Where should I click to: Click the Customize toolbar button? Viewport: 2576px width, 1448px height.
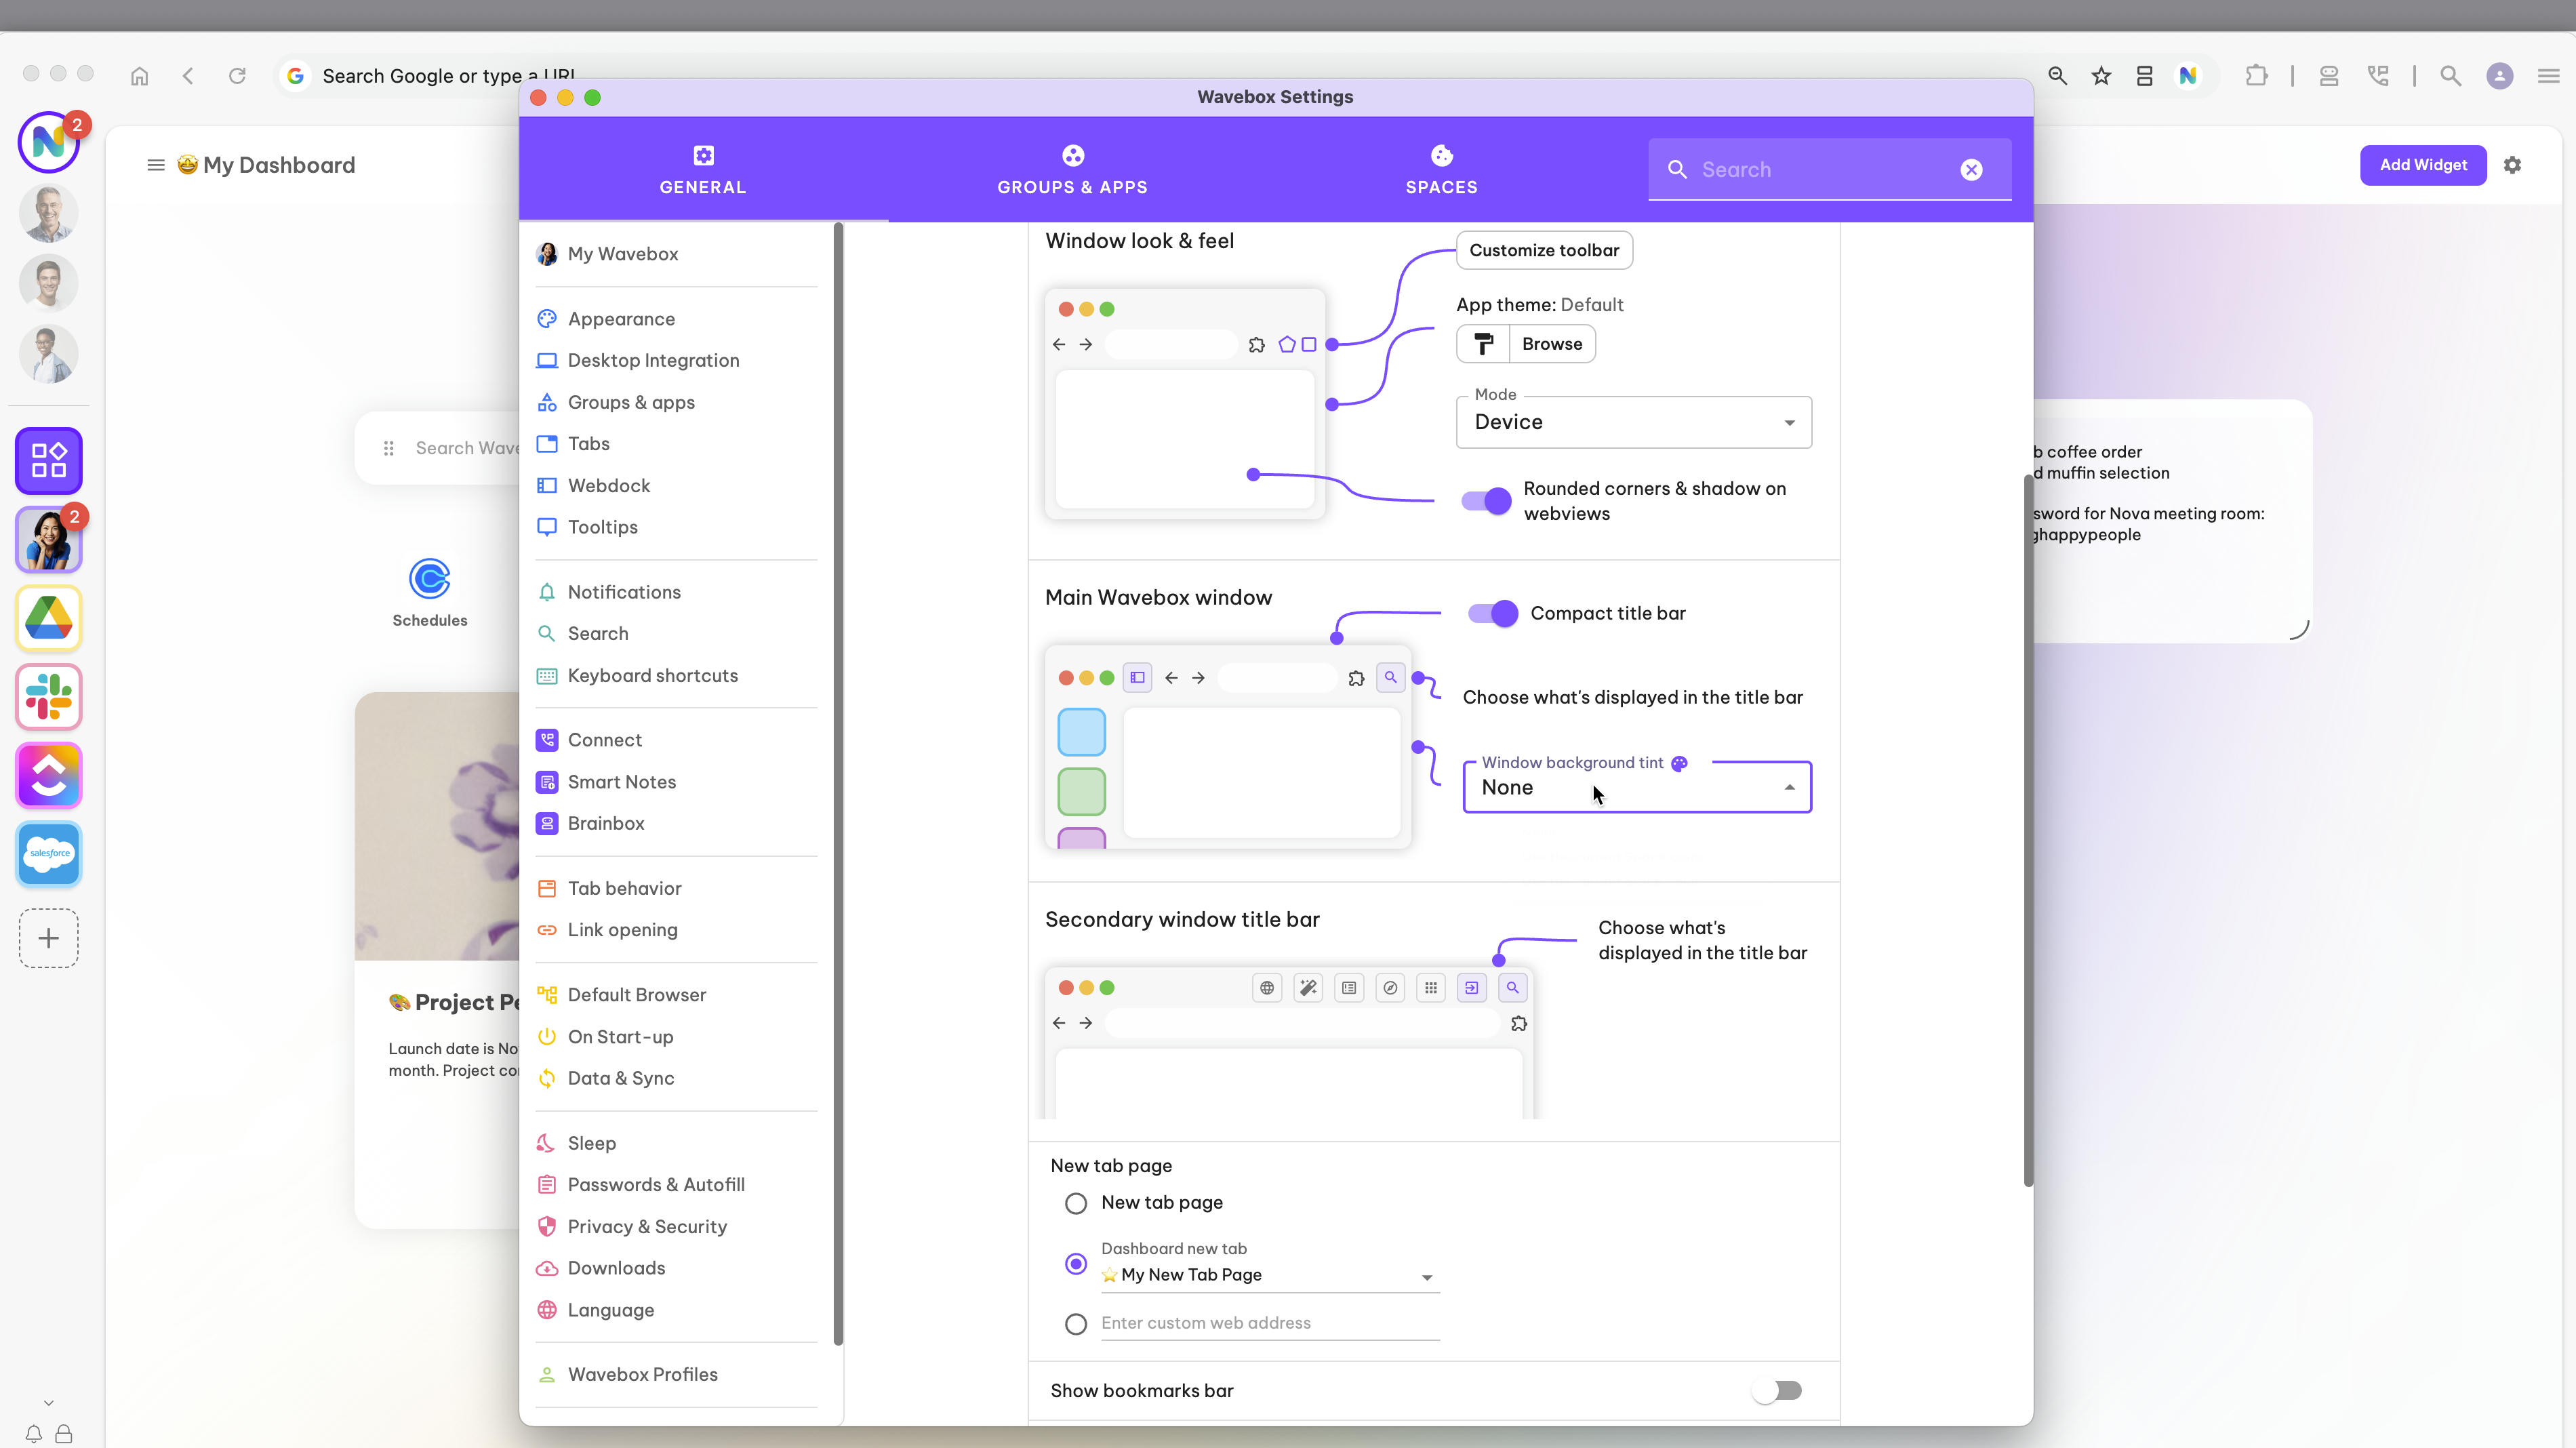pyautogui.click(x=1544, y=250)
